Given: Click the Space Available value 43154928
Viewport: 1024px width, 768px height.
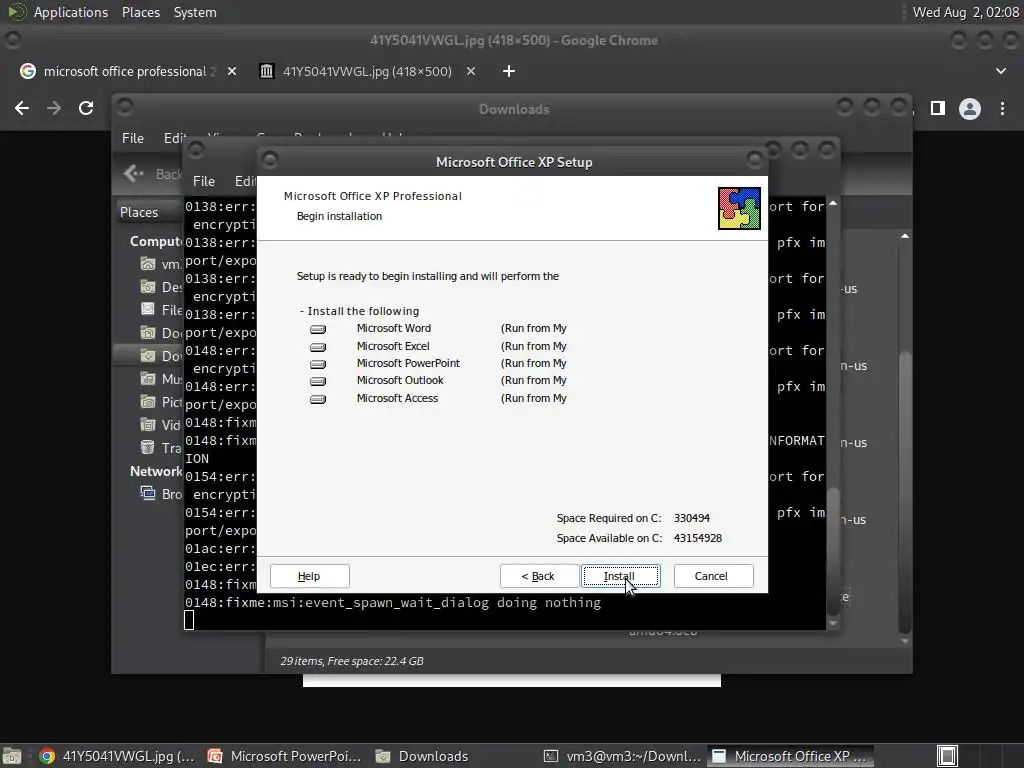Looking at the screenshot, I should point(697,538).
